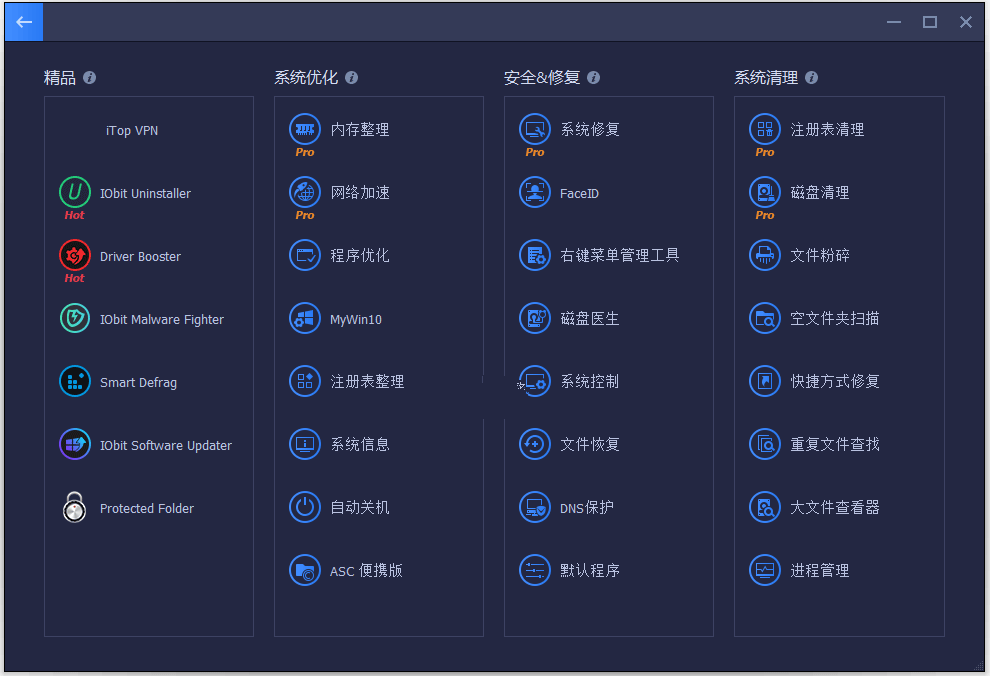Open Protected Folder padlock icon
The height and width of the screenshot is (676, 990).
tap(75, 507)
